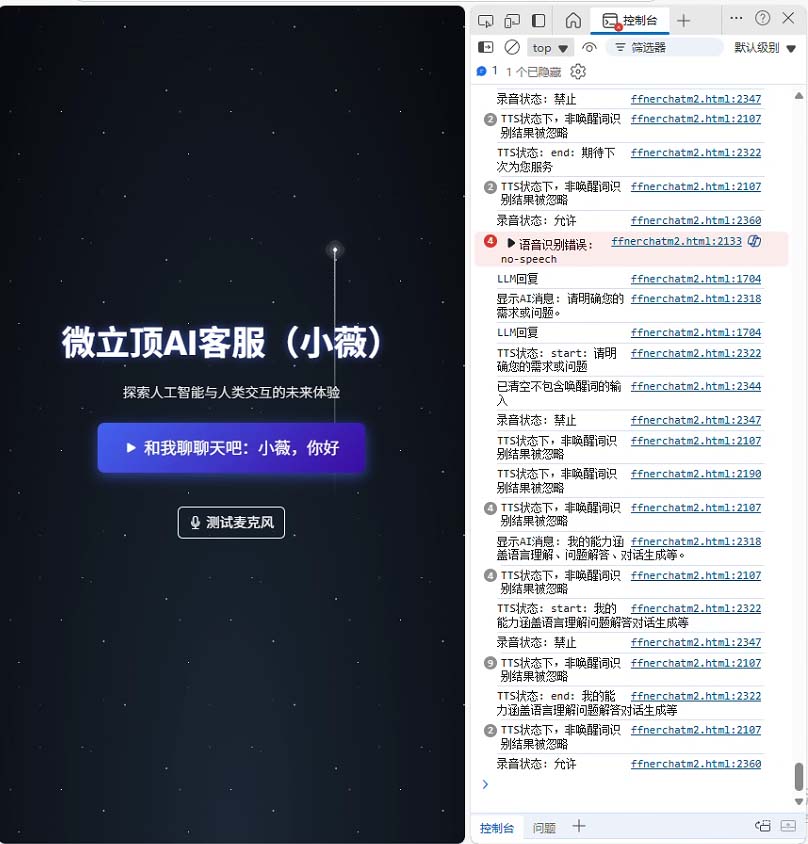This screenshot has width=808, height=844.
Task: Show the console sidebar panel
Action: click(486, 47)
